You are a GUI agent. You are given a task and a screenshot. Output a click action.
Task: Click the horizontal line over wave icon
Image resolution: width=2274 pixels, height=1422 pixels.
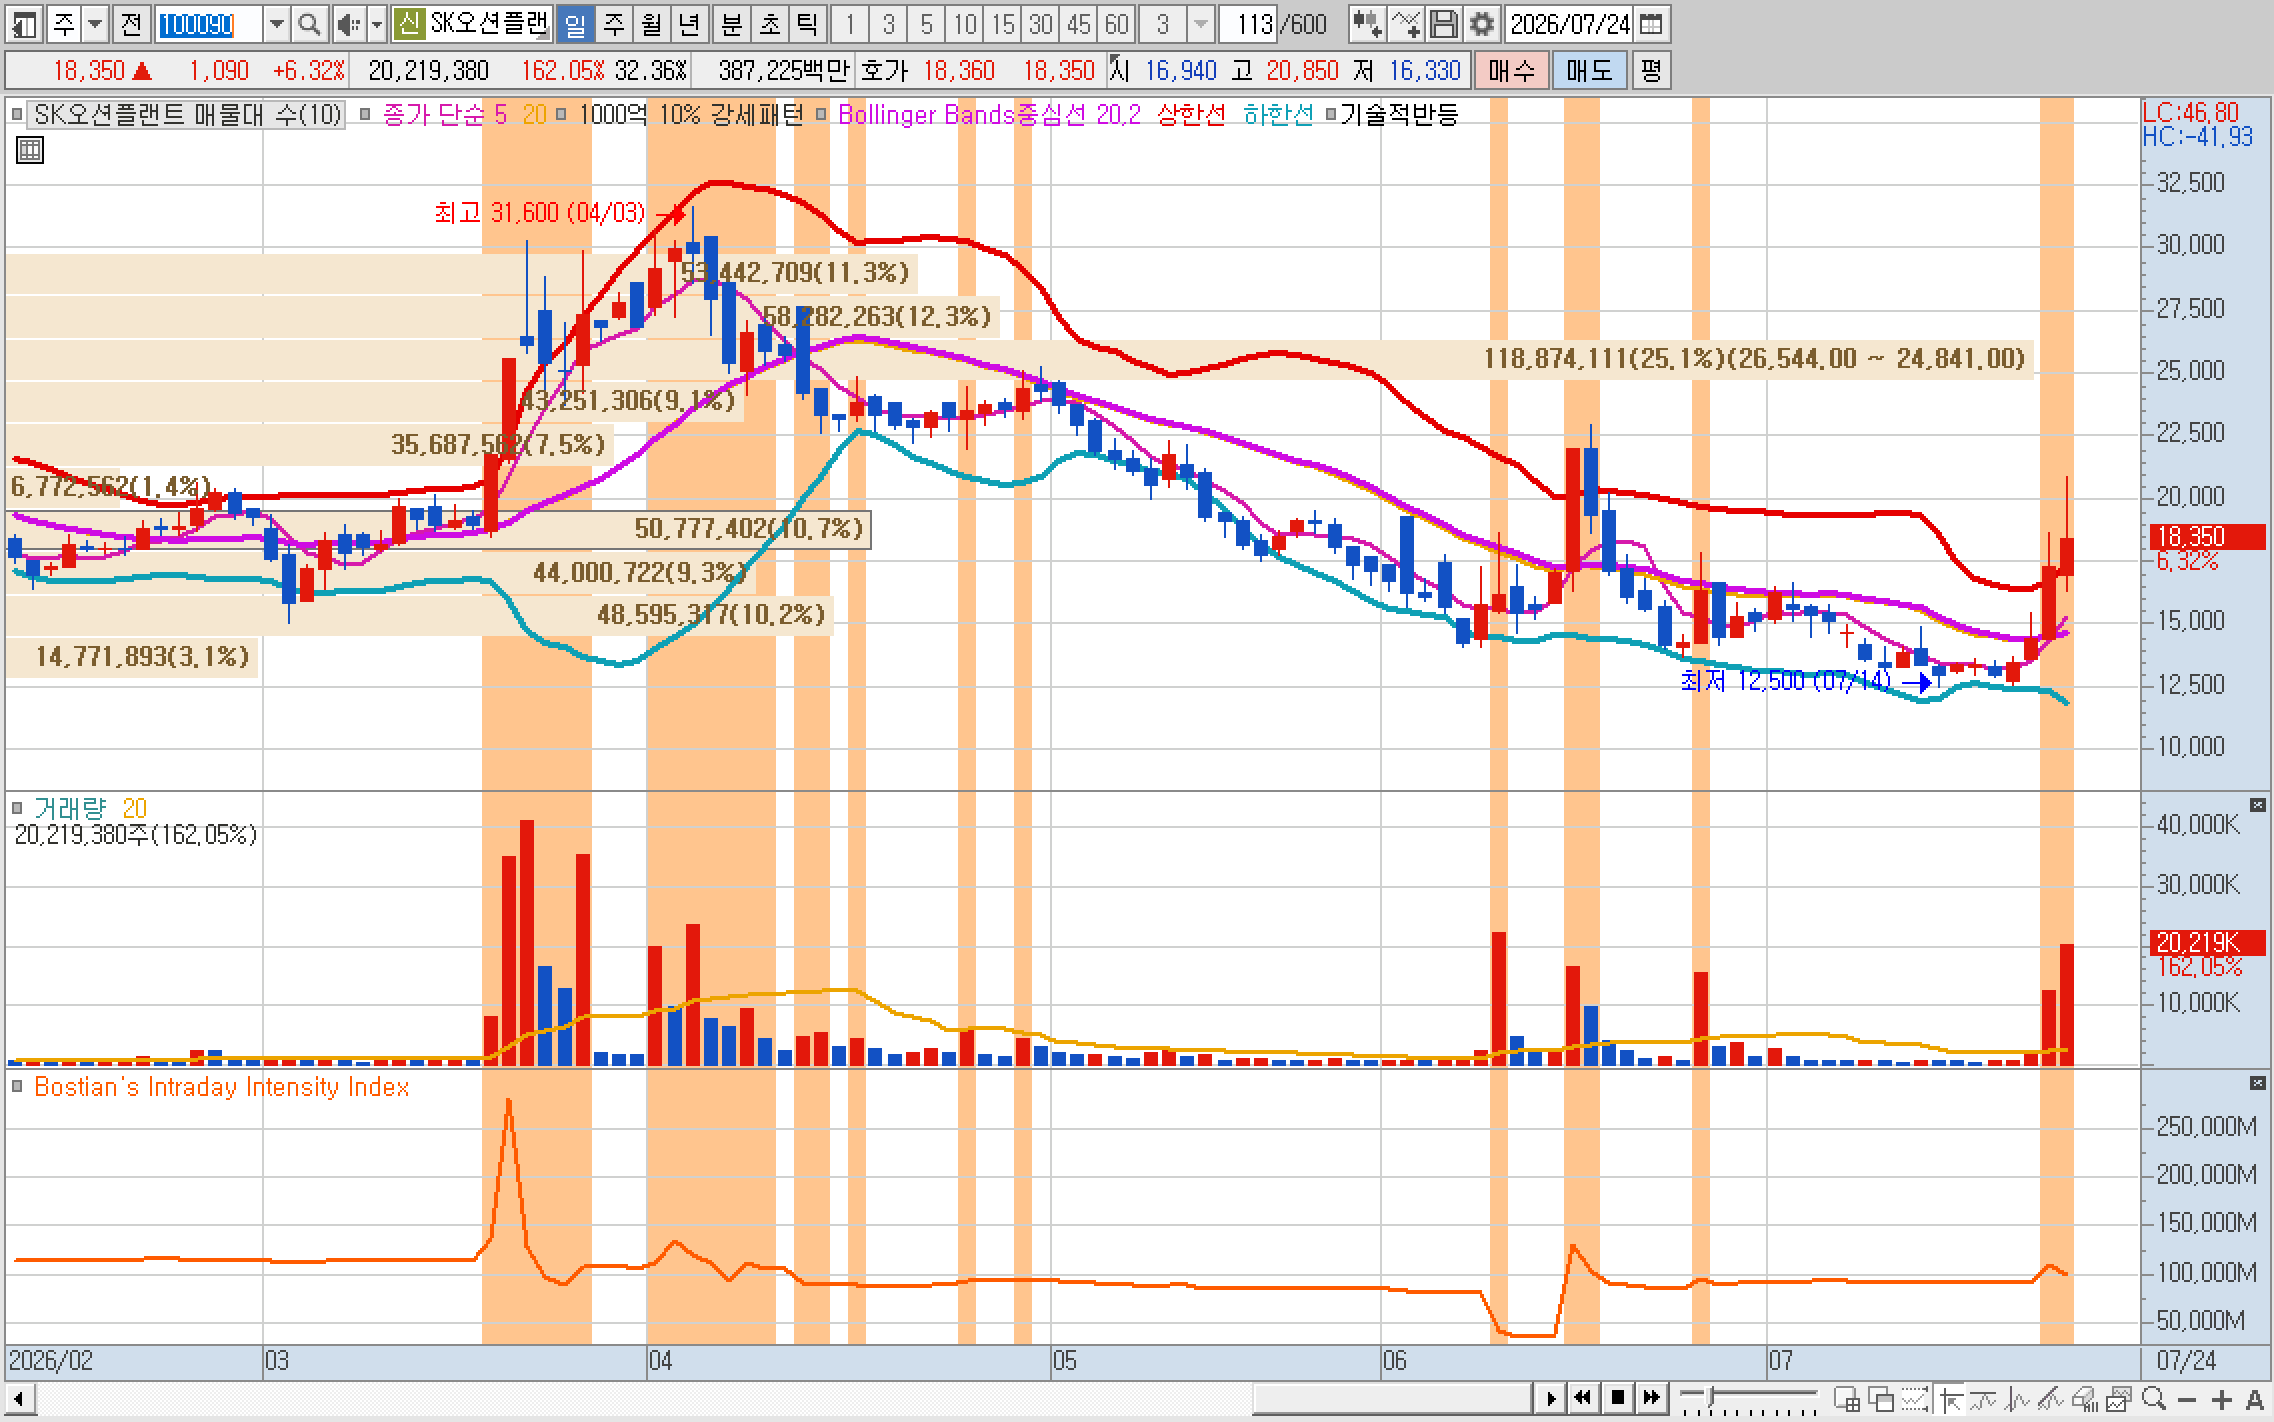[1983, 1398]
